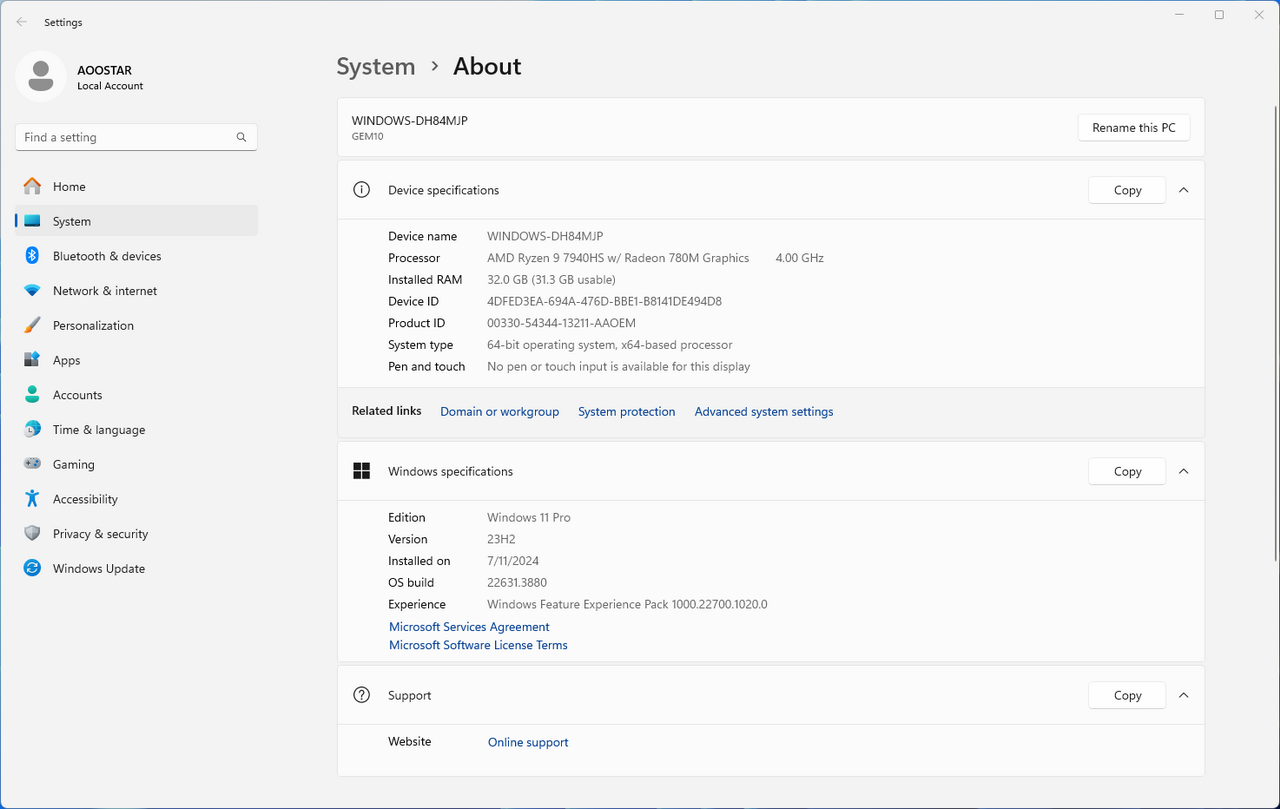1280x809 pixels.
Task: Open Personalization settings
Action: click(x=137, y=326)
